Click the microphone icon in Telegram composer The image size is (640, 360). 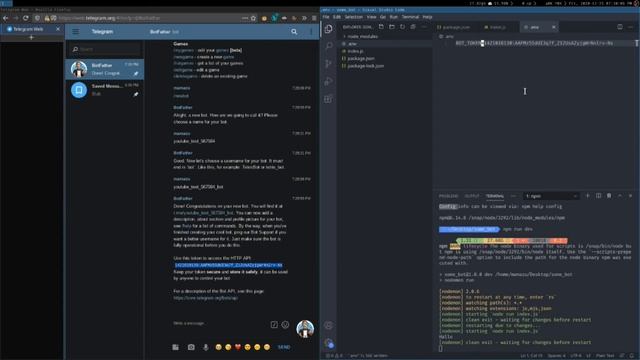pos(206,347)
